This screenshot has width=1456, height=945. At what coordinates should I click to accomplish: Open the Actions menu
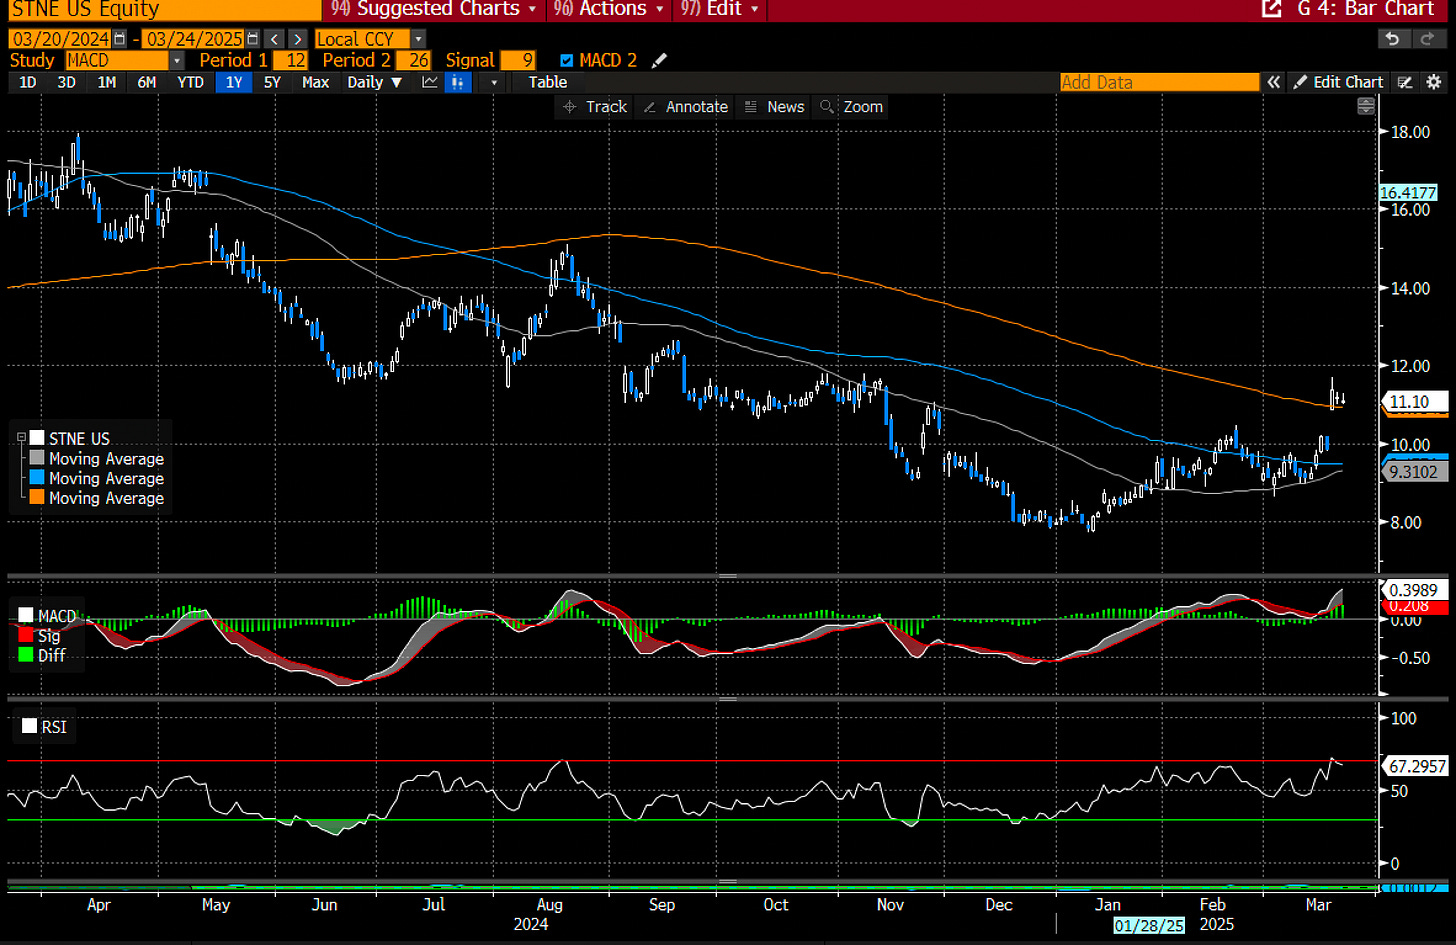point(608,9)
